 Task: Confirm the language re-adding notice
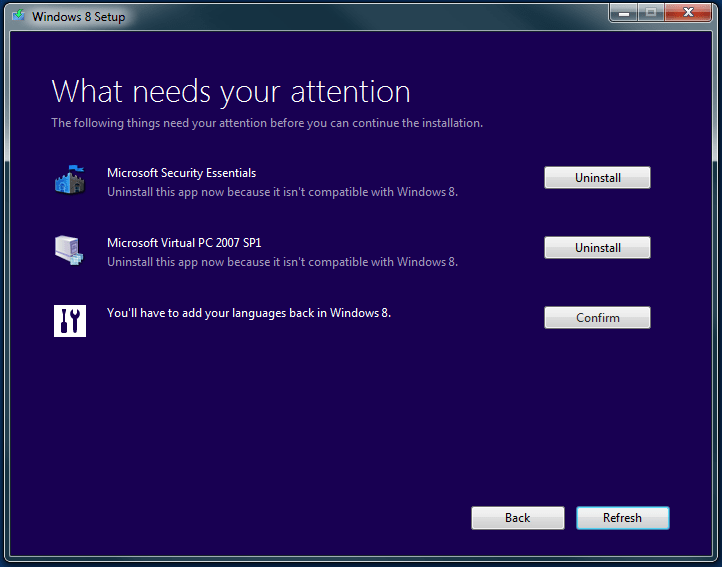597,317
